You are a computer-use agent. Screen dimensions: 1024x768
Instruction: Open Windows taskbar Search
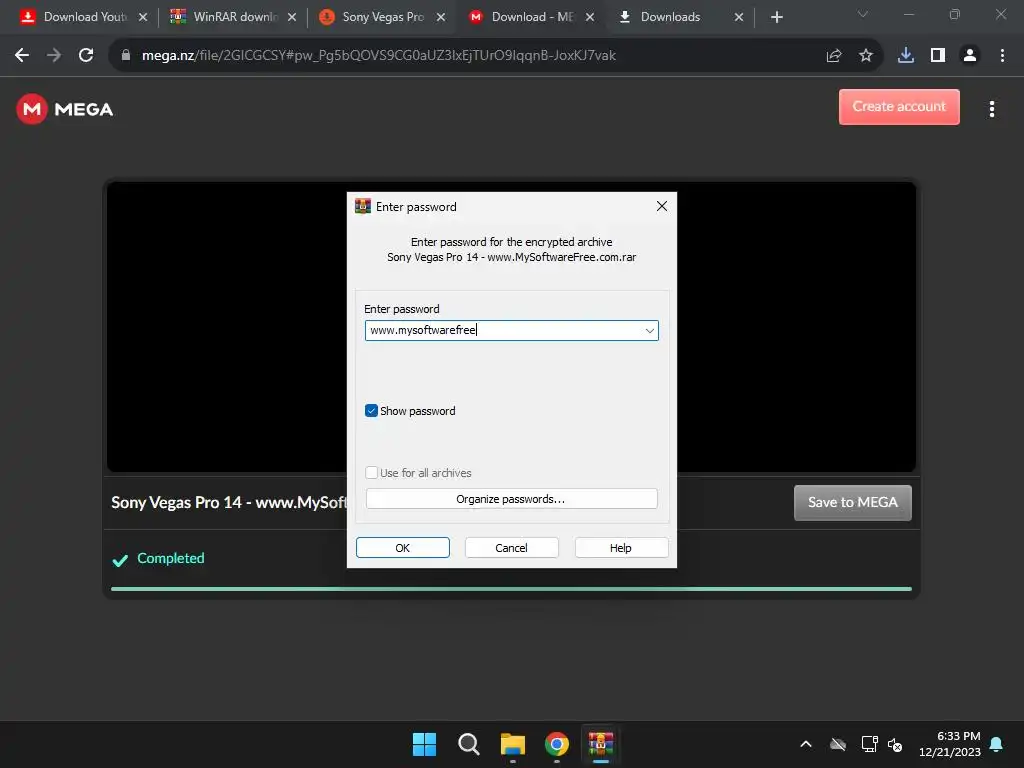pos(468,744)
